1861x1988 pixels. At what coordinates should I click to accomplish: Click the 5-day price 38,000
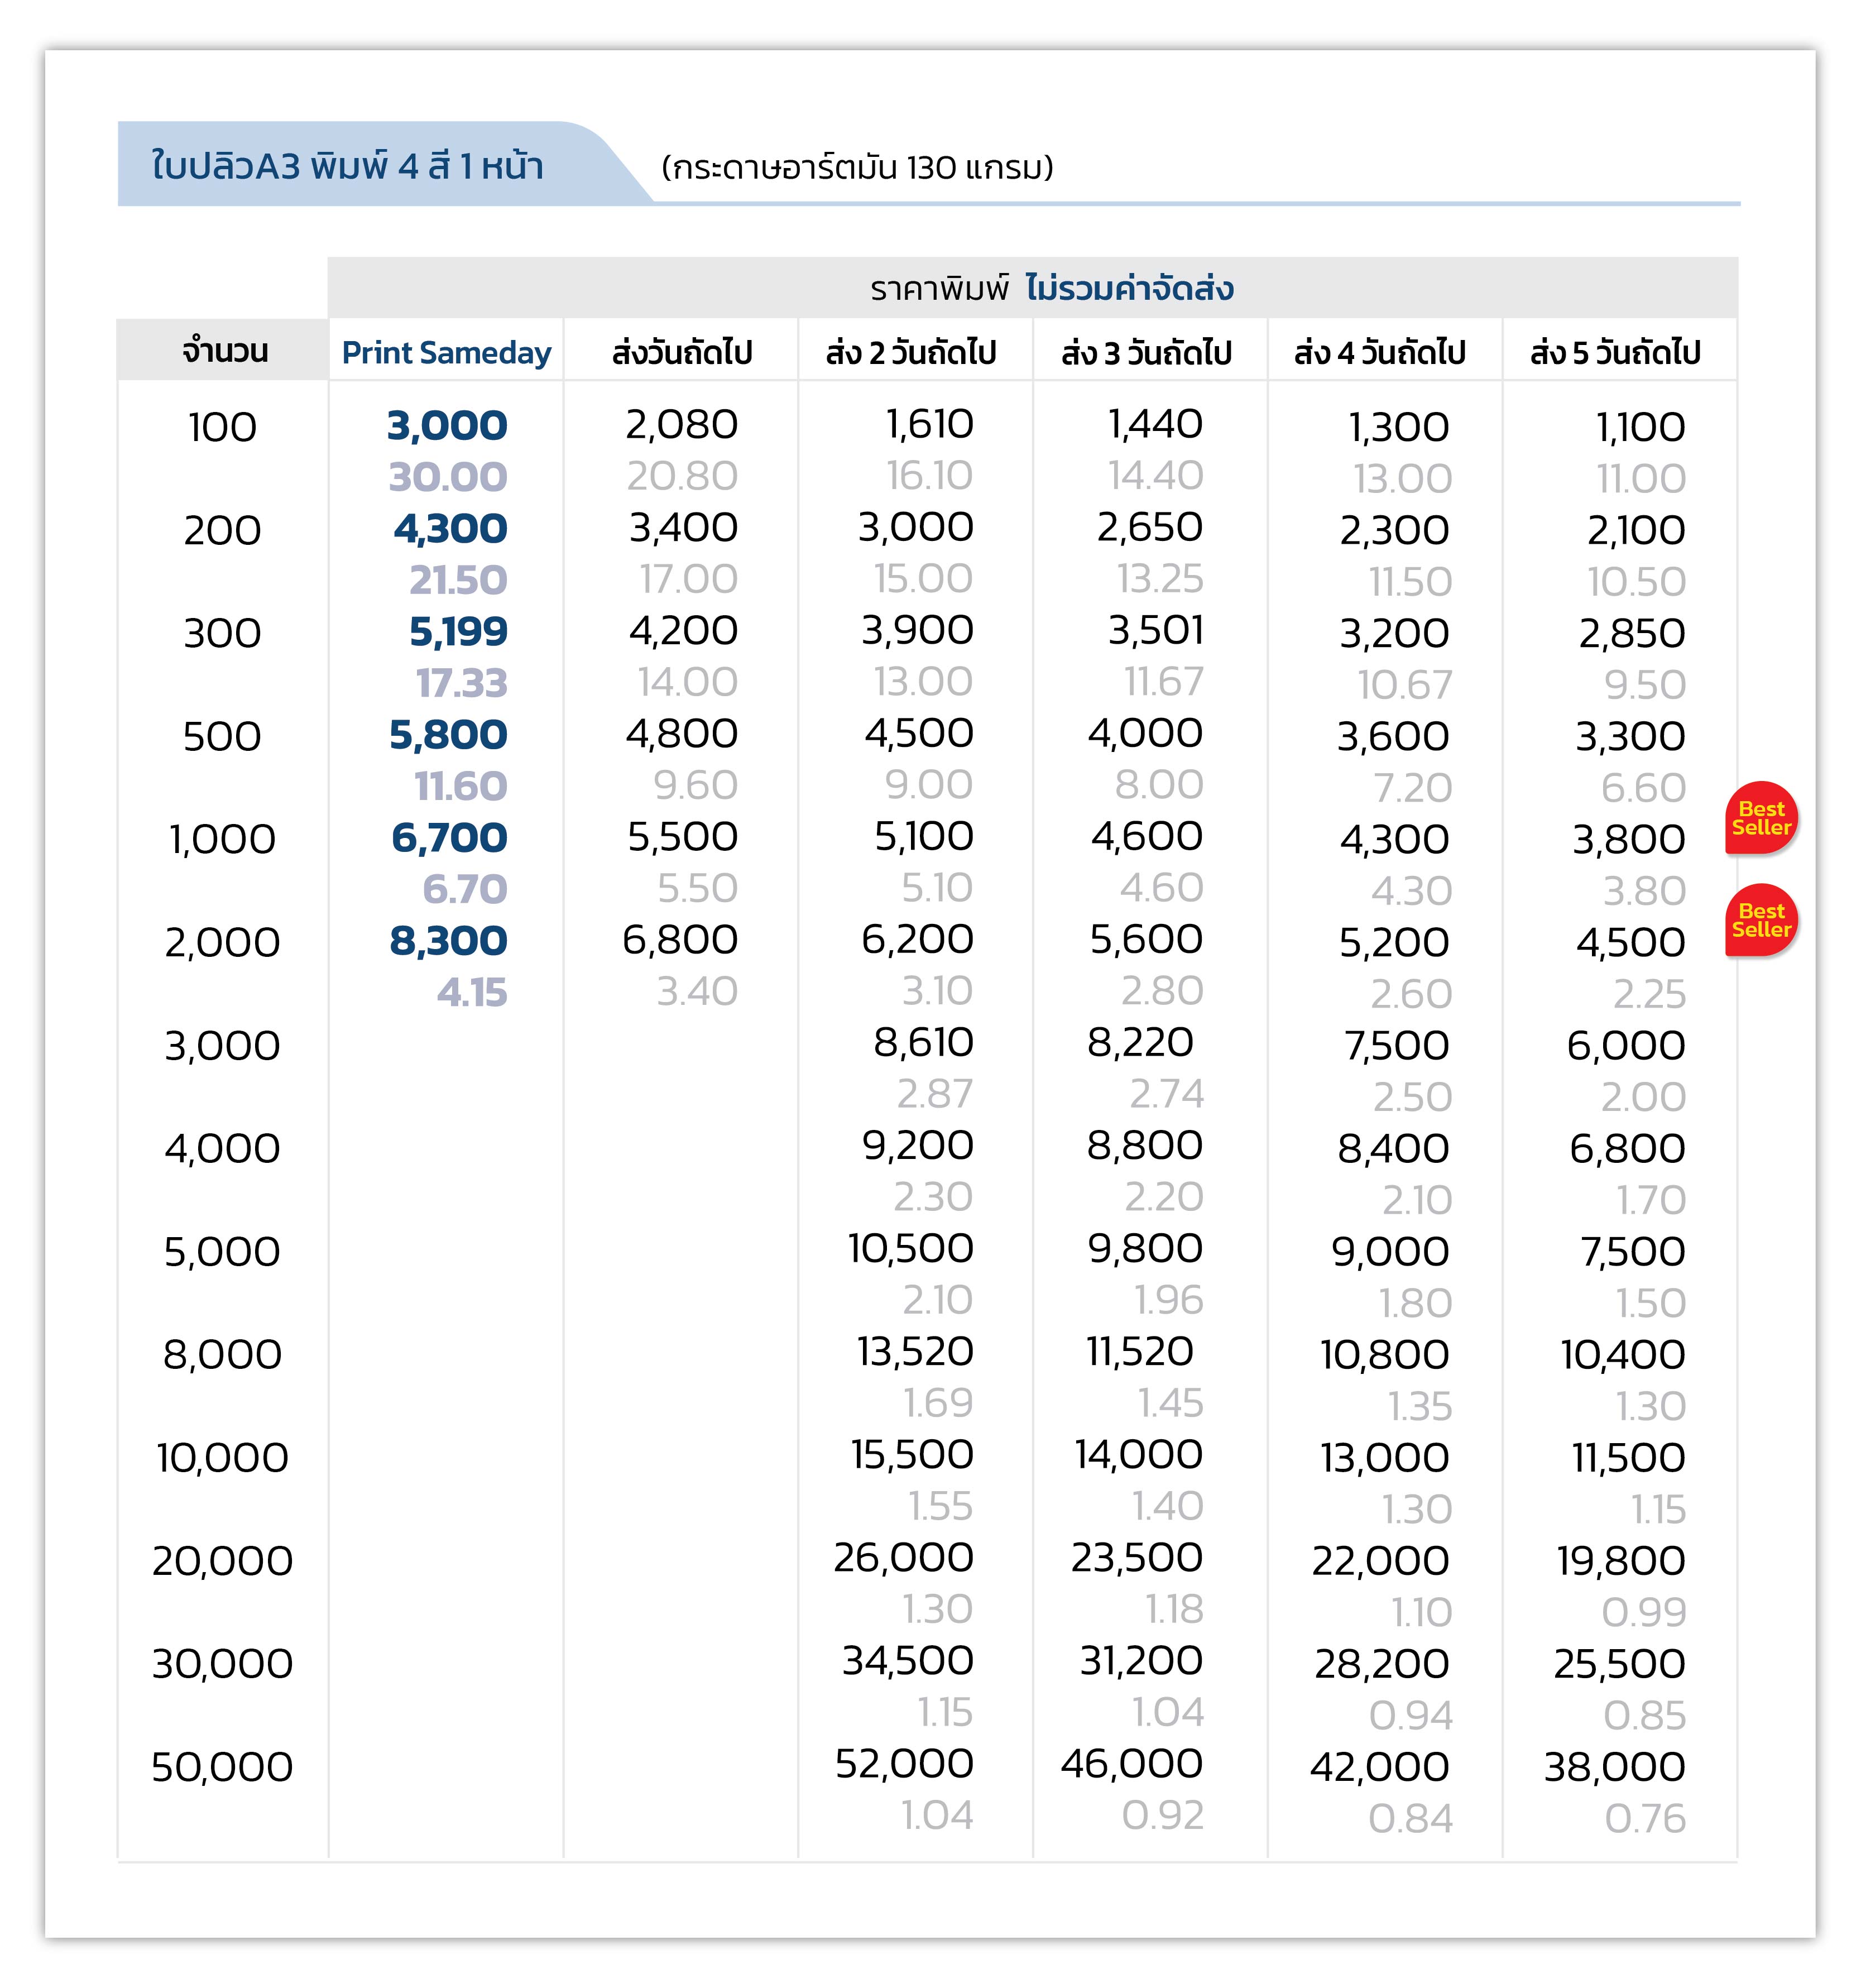tap(1614, 1767)
